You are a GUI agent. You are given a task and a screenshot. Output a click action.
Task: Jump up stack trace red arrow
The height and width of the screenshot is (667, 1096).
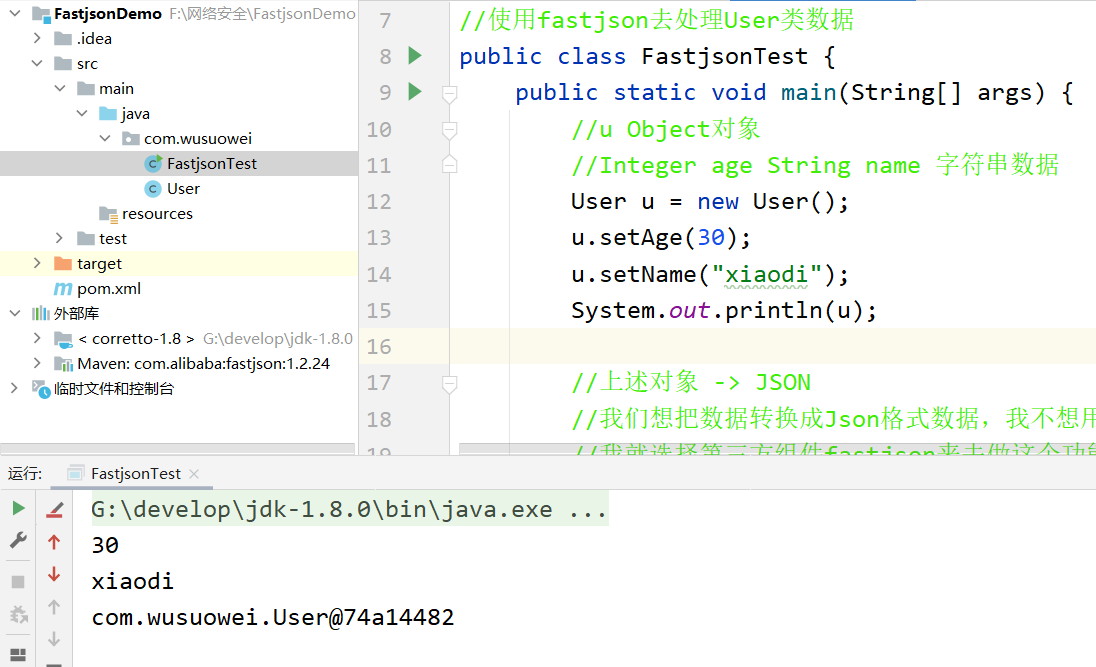(54, 542)
